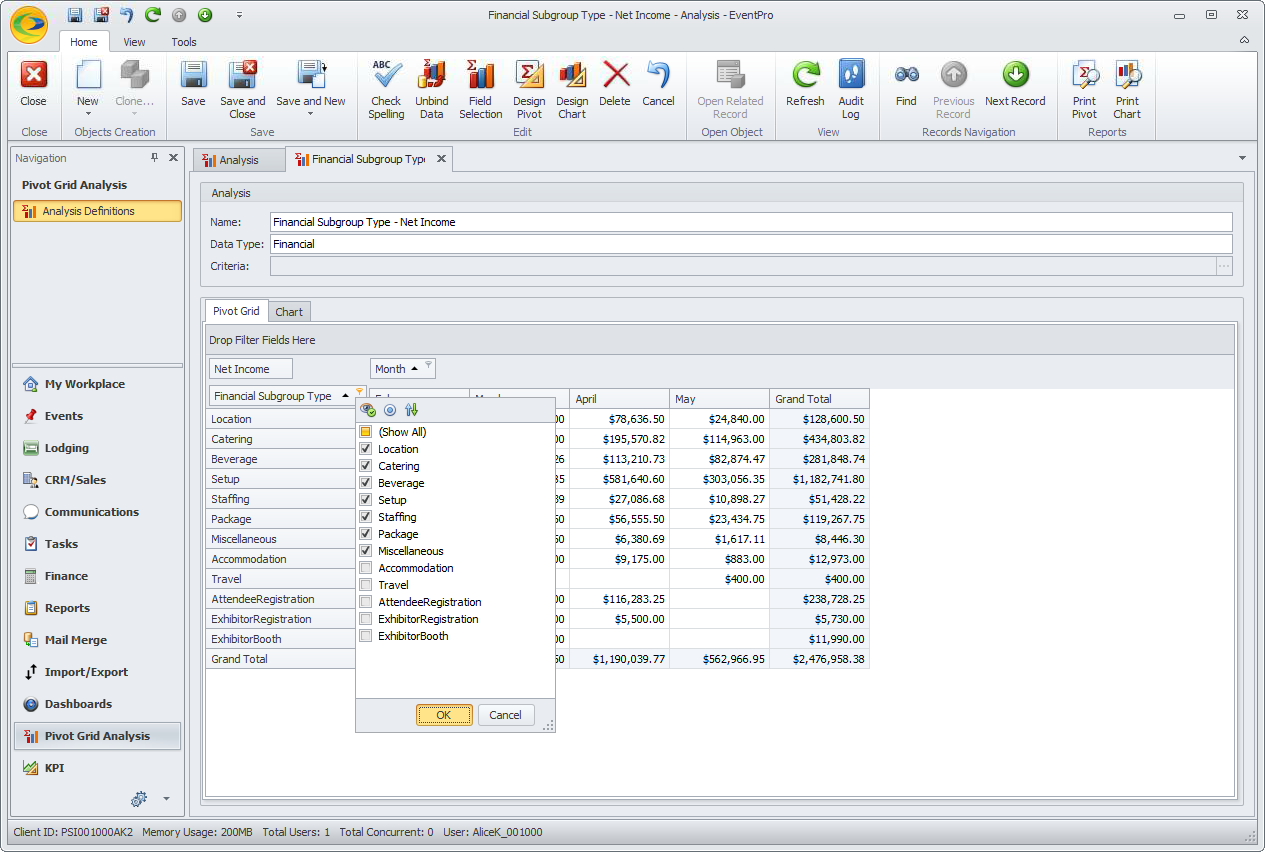The image size is (1265, 852).
Task: Open Analysis Definitions in navigation
Action: coord(97,211)
